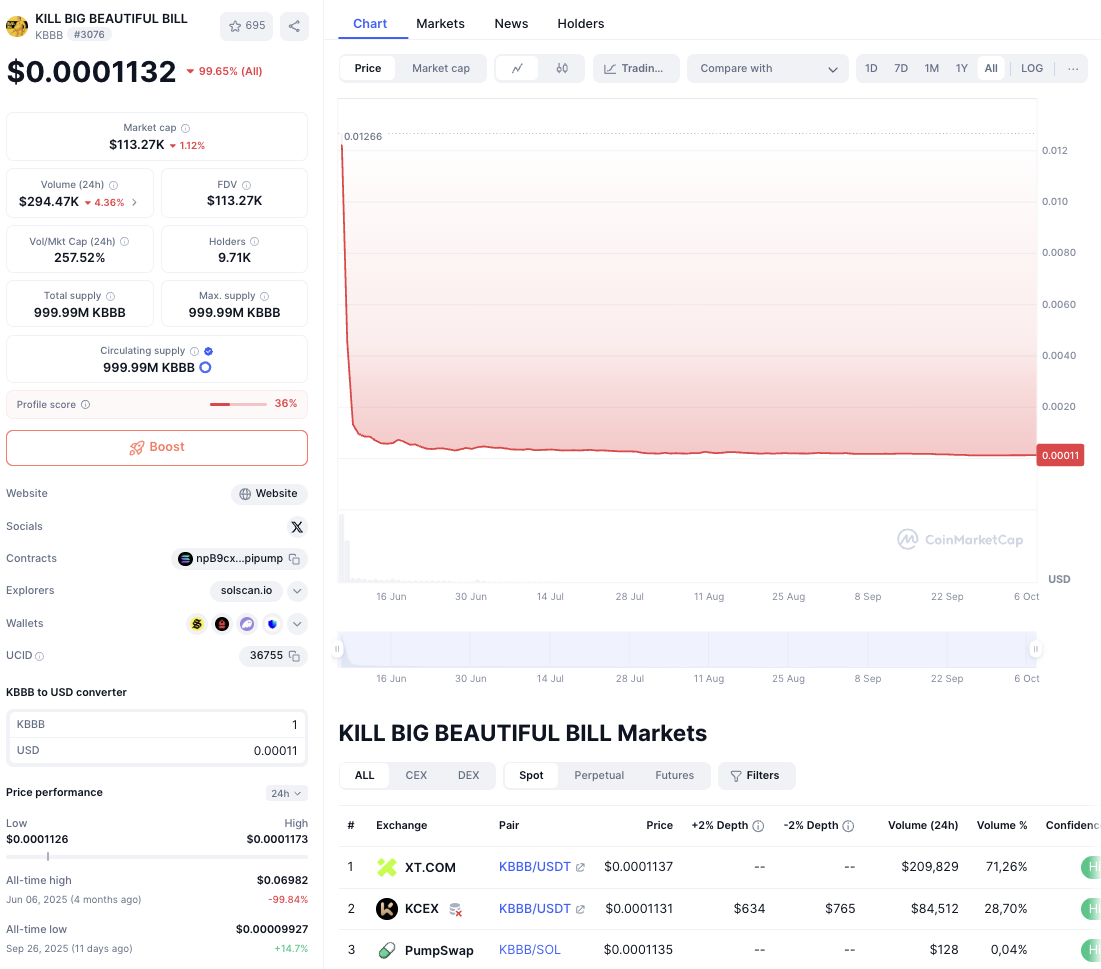Expand the Wallets chevron list
Image resolution: width=1101 pixels, height=969 pixels.
pos(297,624)
